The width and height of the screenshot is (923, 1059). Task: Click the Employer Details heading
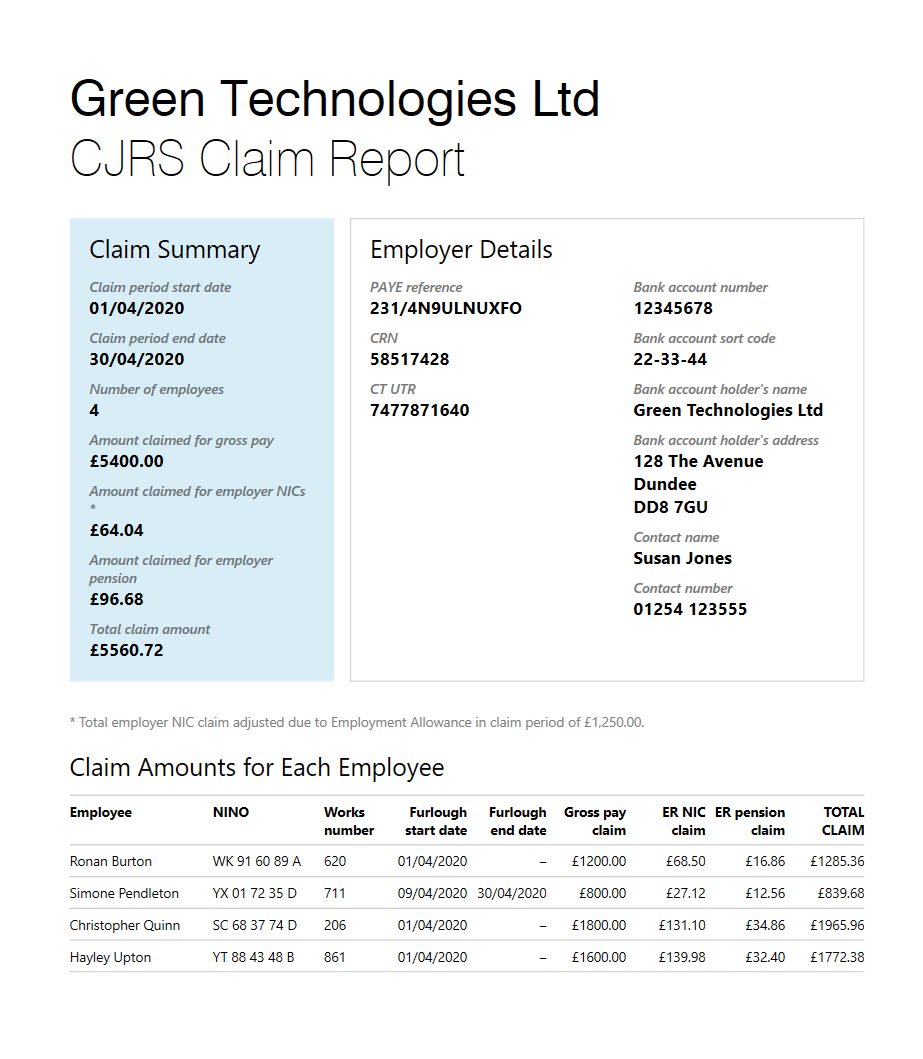click(461, 250)
